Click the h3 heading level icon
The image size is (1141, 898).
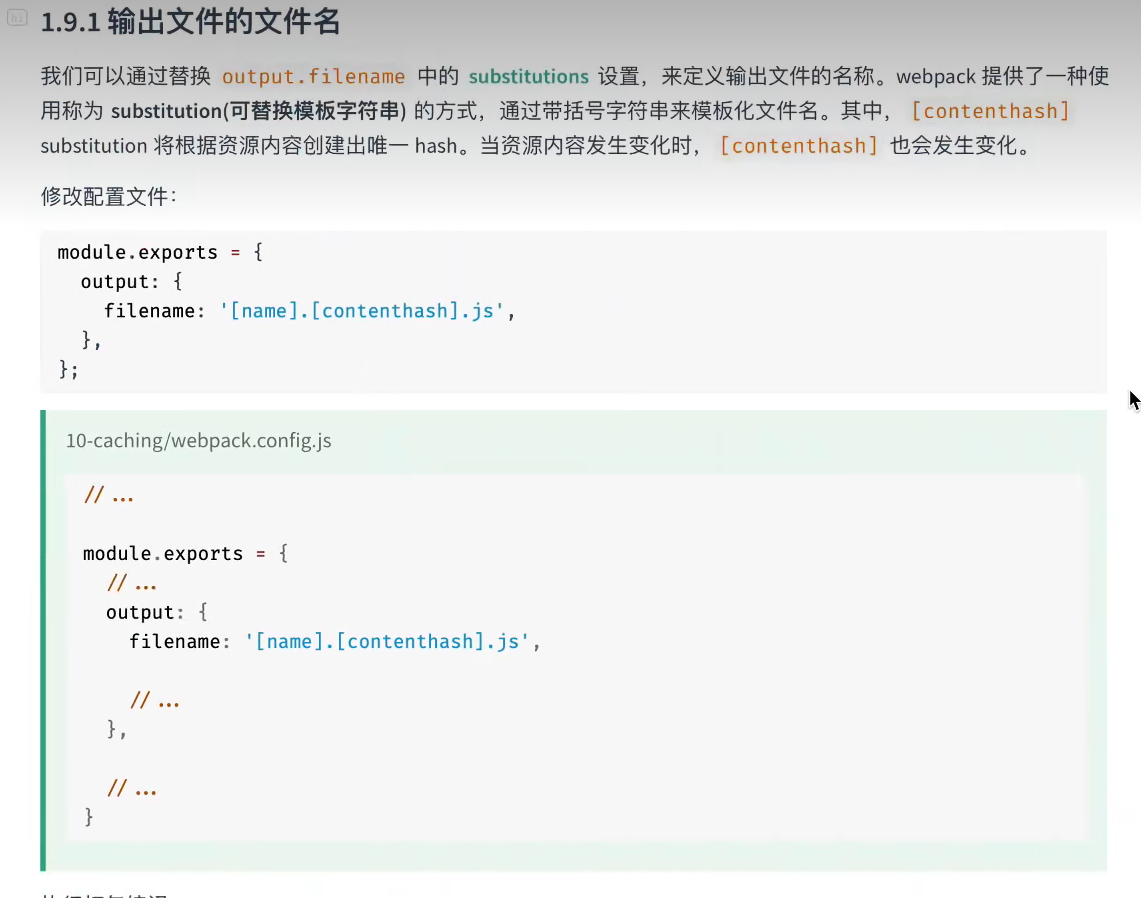tap(17, 18)
